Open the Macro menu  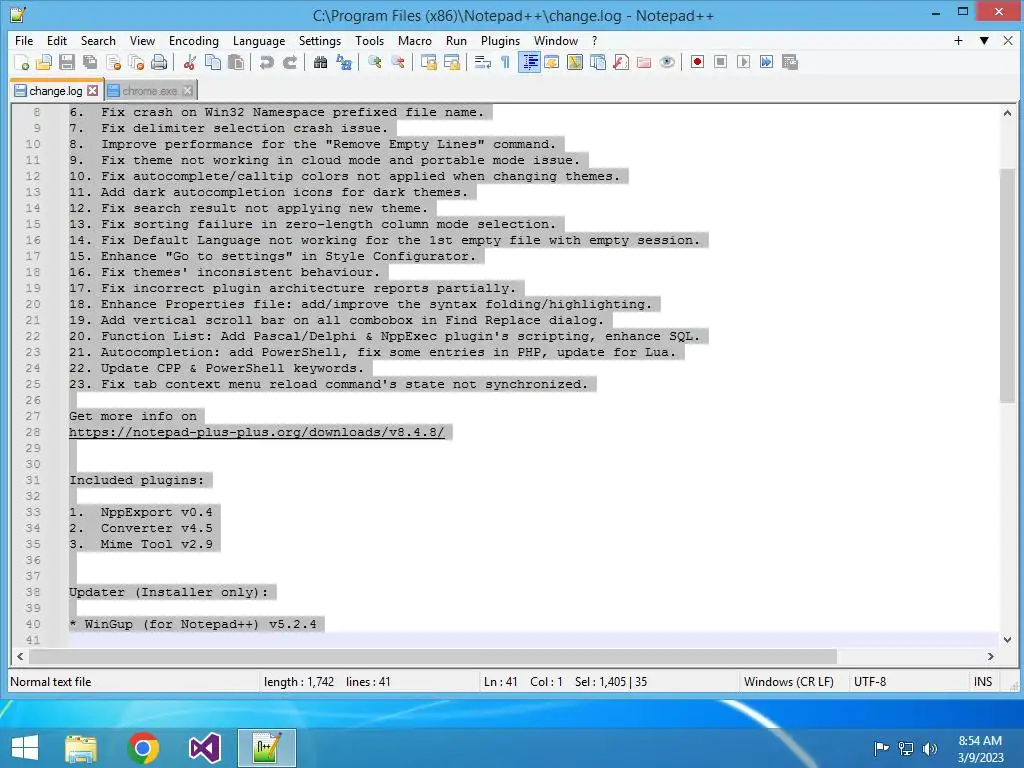pos(415,40)
